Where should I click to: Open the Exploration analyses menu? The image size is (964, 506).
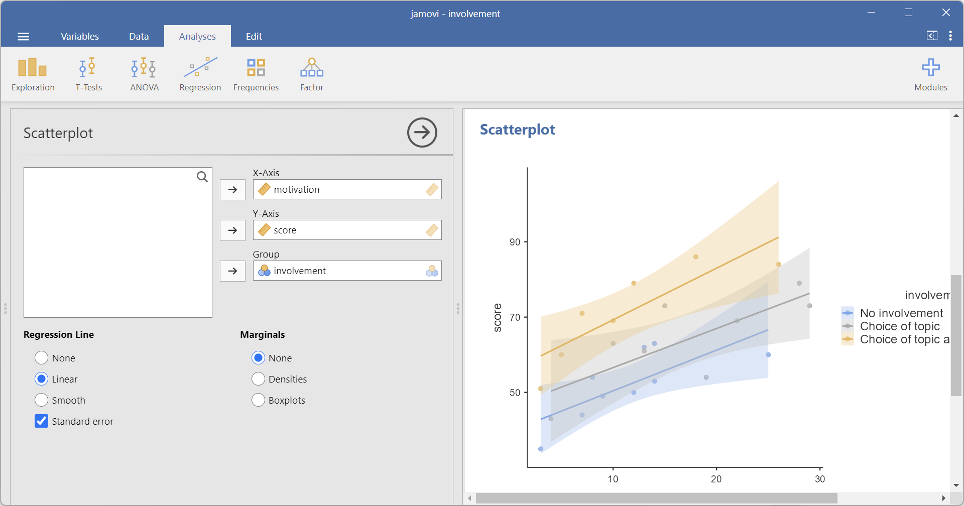coord(32,74)
